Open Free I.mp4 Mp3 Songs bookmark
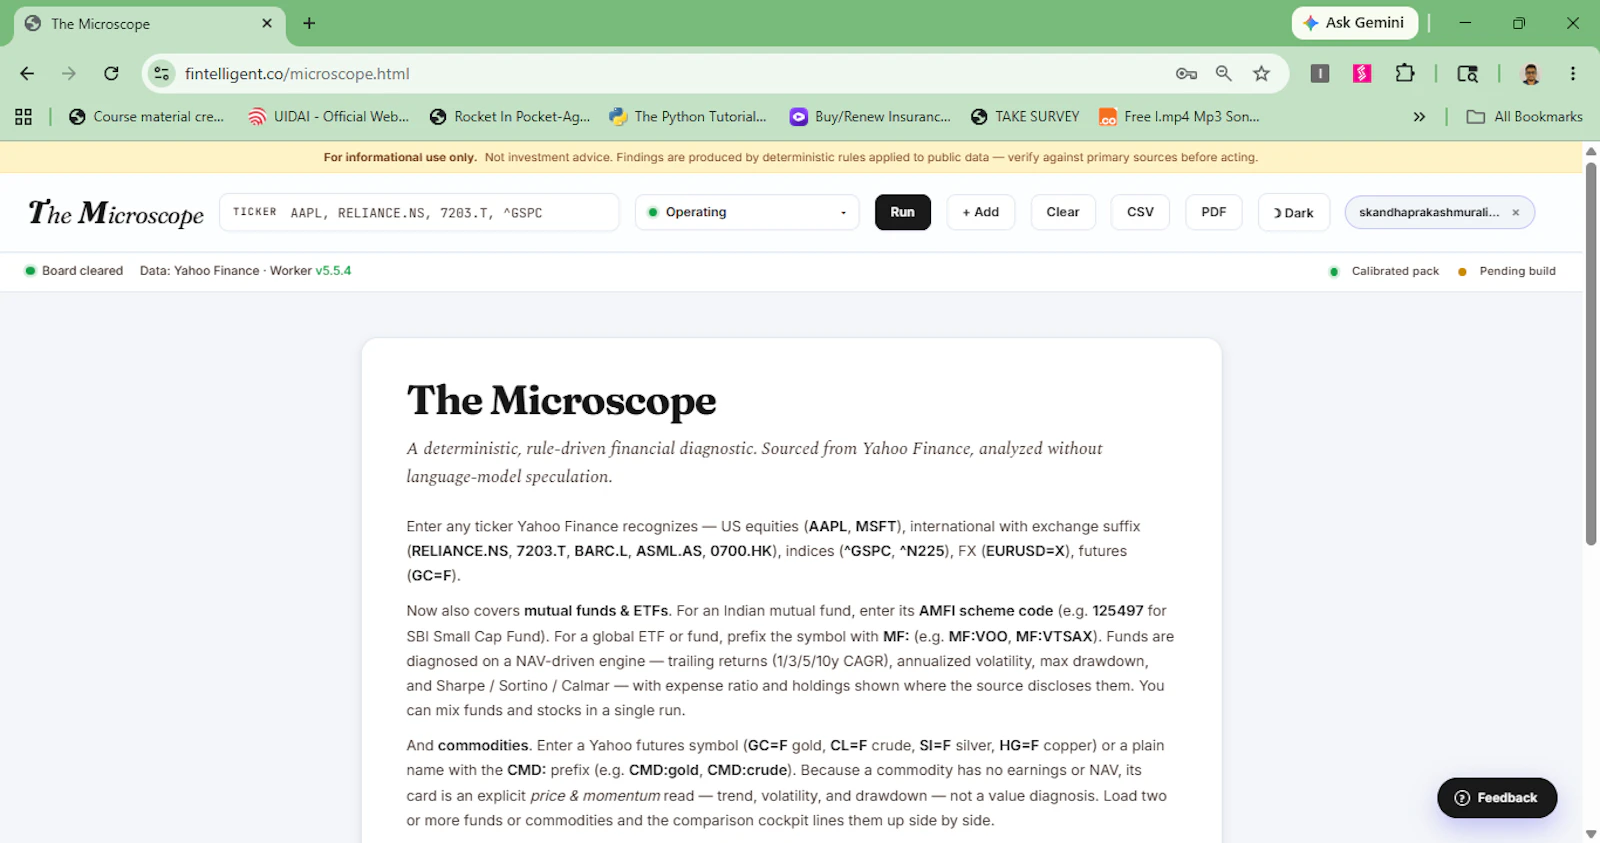 click(1179, 117)
